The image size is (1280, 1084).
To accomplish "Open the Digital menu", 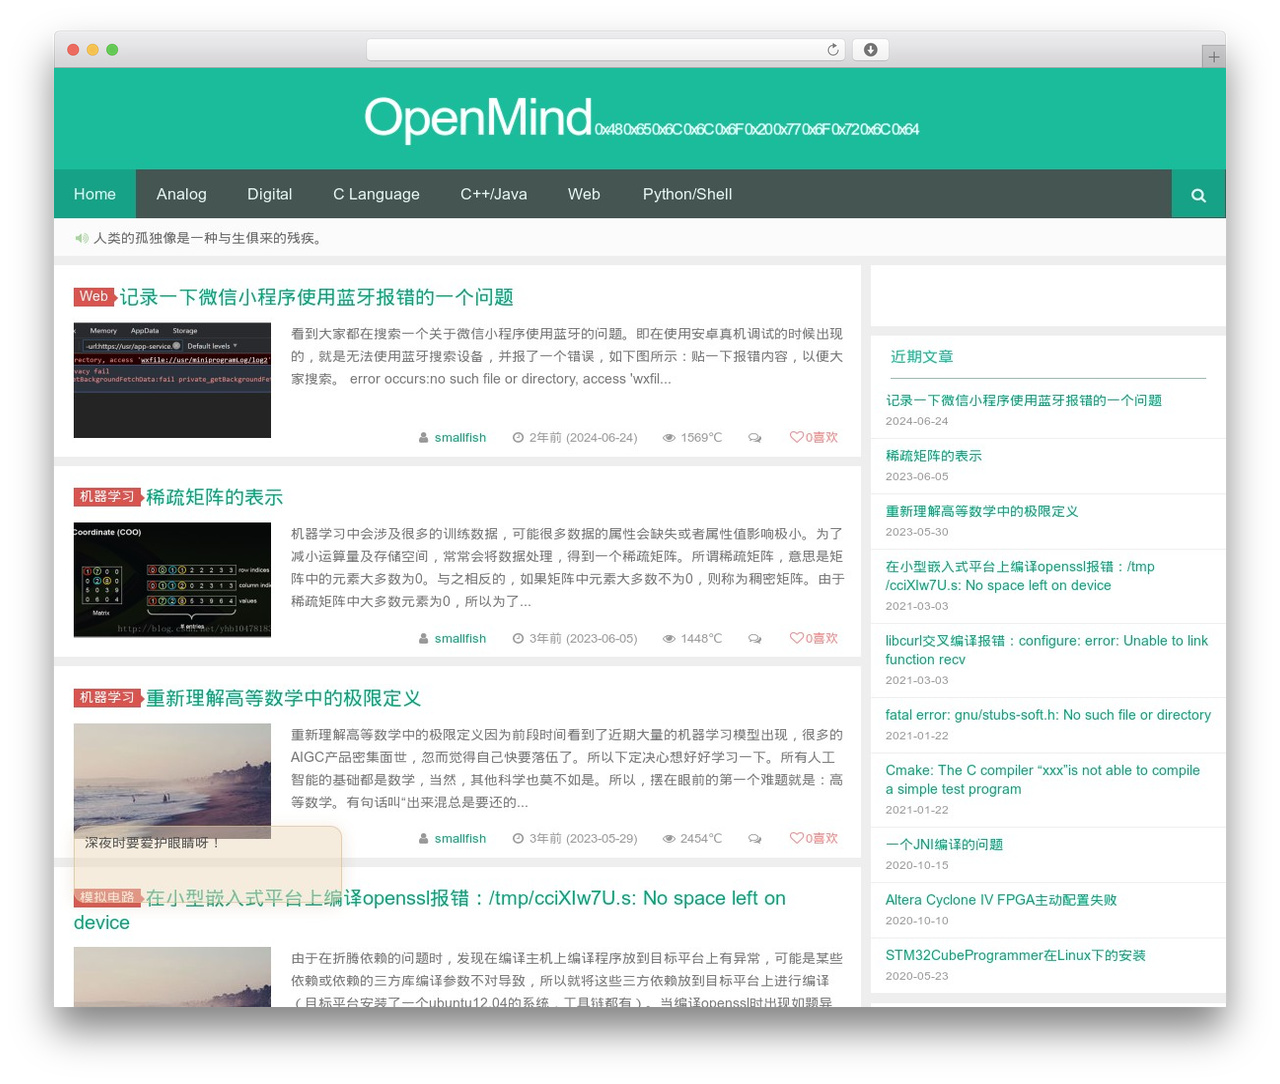I will [x=270, y=194].
